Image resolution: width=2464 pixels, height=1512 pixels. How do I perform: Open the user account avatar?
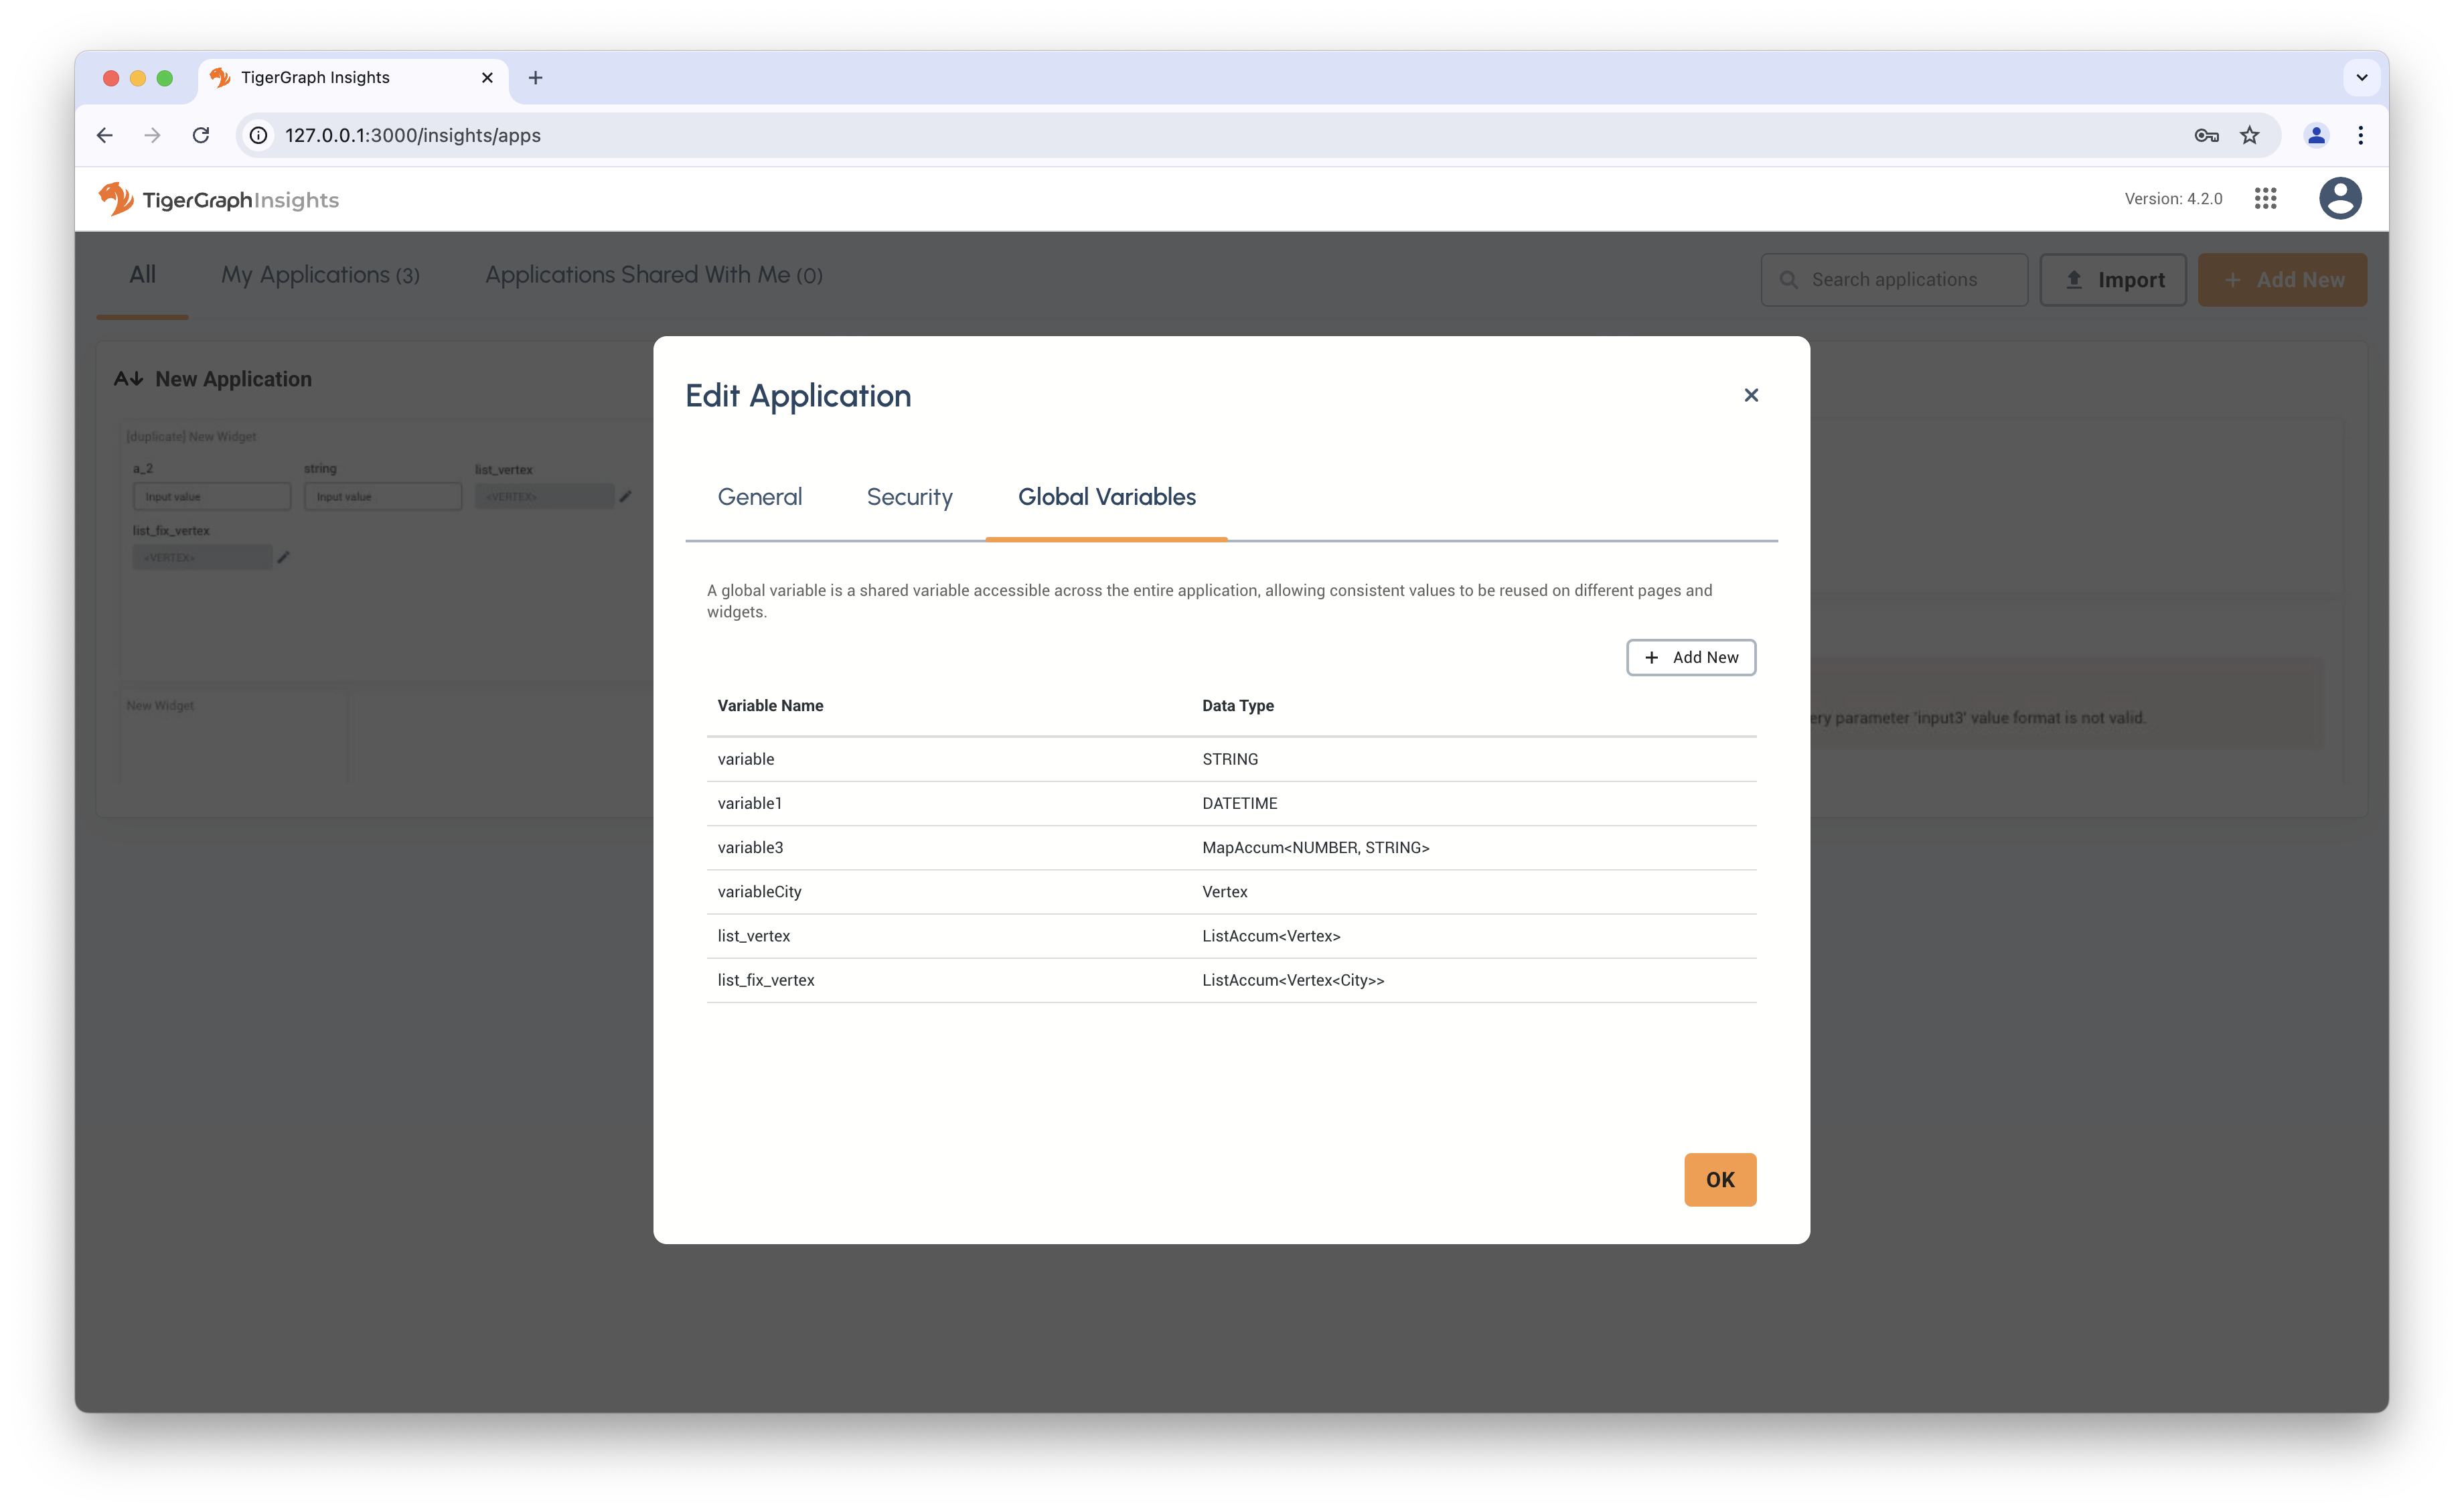[x=2340, y=198]
